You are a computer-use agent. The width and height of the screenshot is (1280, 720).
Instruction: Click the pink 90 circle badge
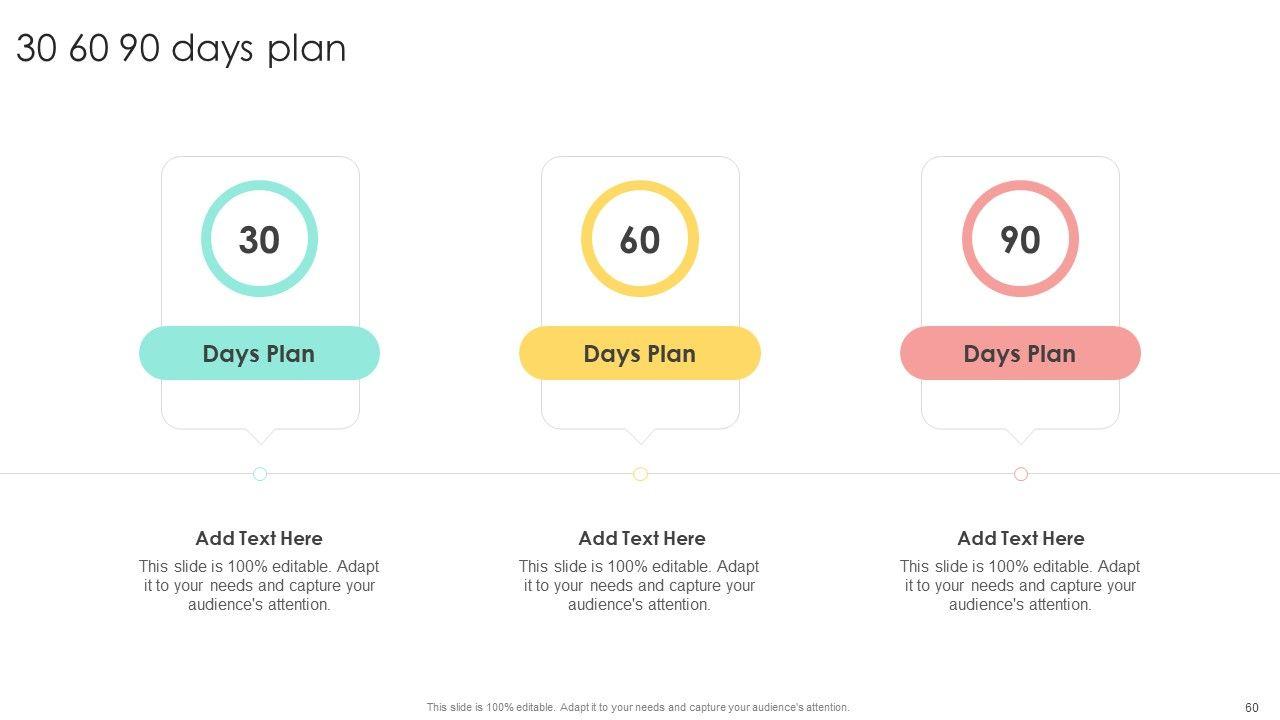[1020, 239]
